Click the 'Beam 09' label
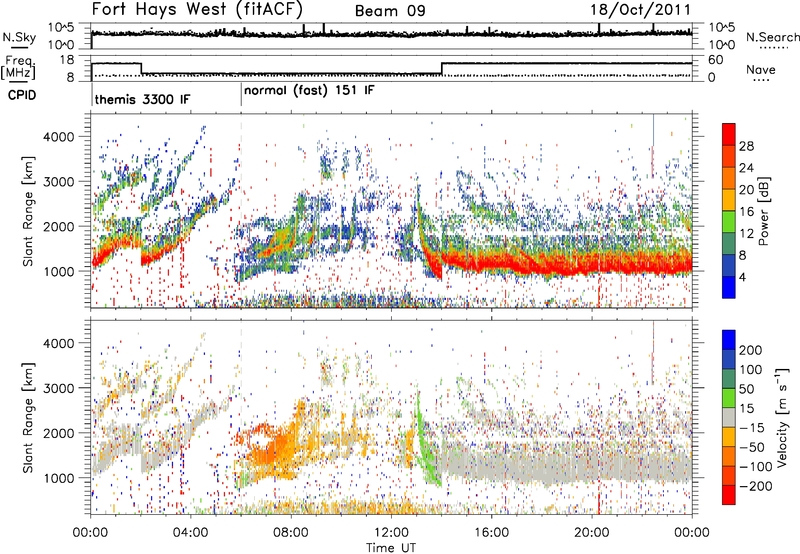The image size is (800, 554). coord(390,11)
